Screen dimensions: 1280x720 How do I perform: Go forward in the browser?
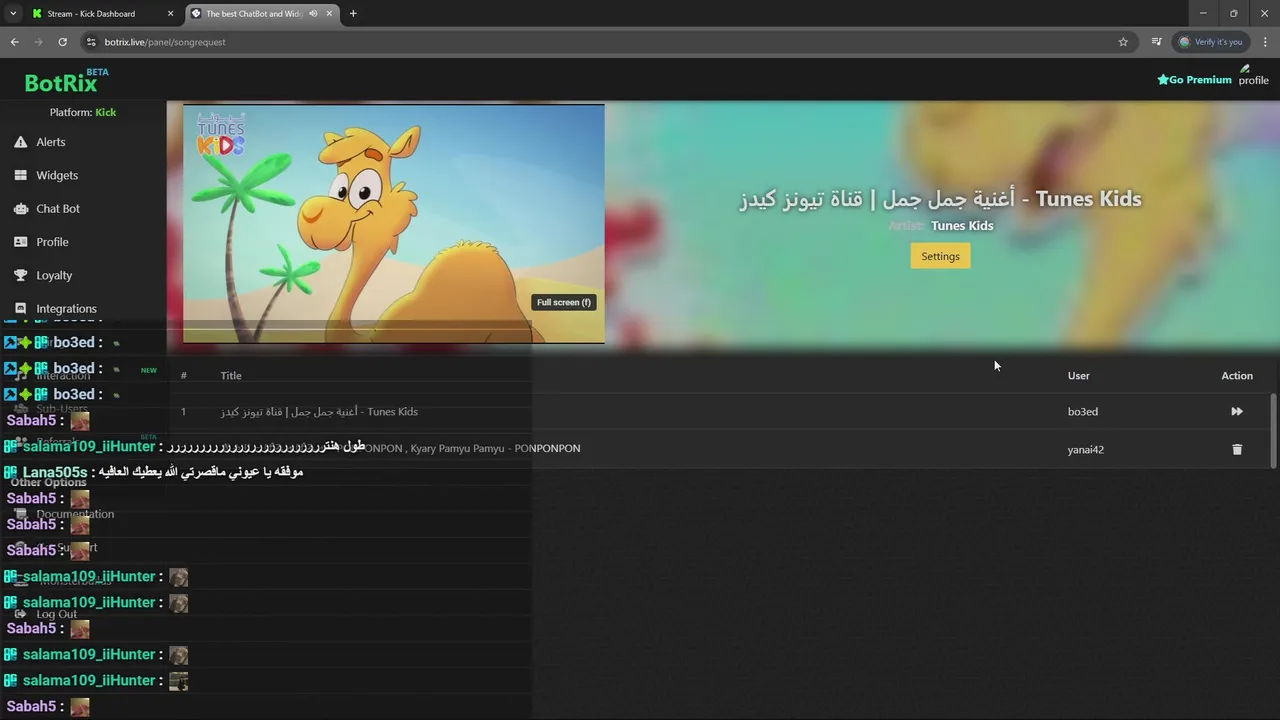tap(38, 42)
